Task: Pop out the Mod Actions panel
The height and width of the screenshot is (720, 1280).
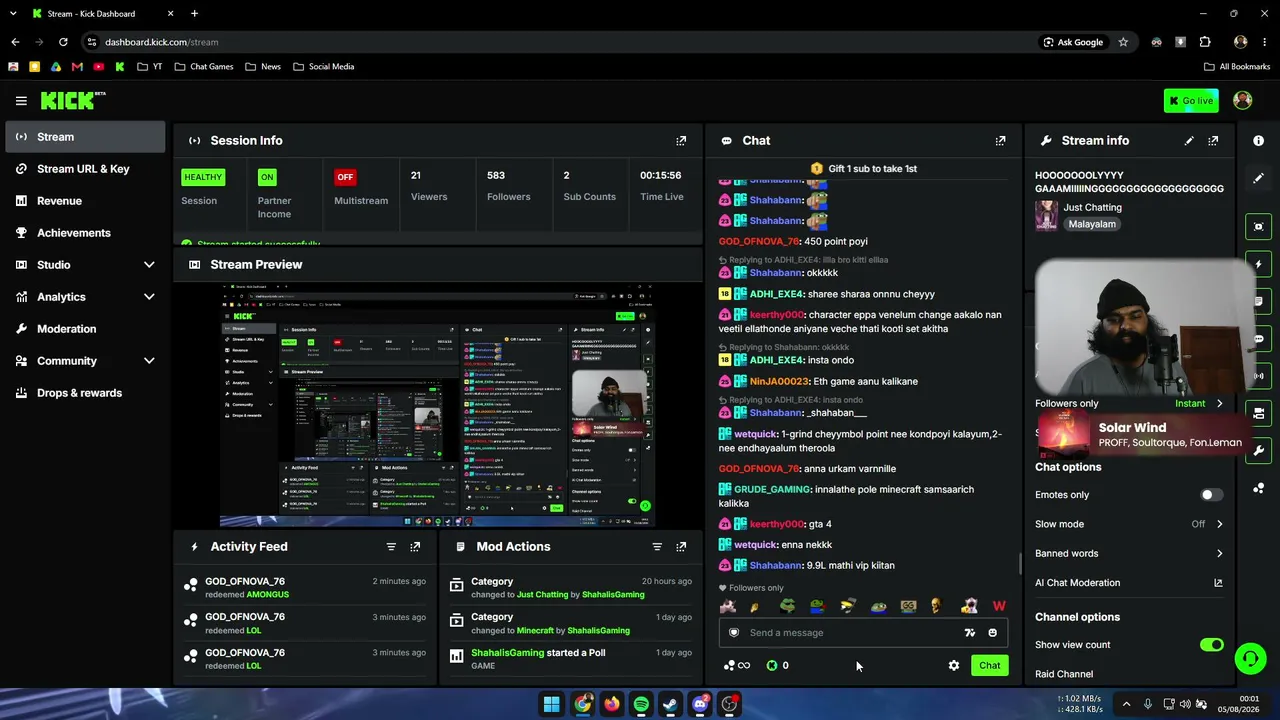Action: click(x=681, y=547)
